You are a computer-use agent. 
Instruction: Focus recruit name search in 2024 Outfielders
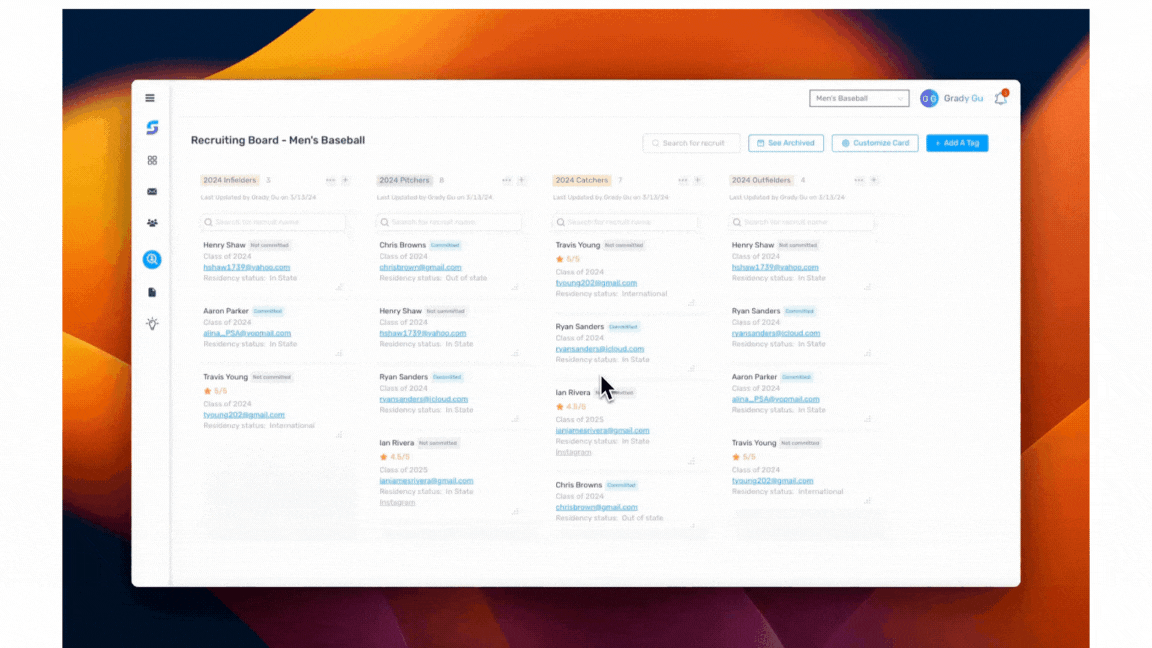(x=801, y=222)
